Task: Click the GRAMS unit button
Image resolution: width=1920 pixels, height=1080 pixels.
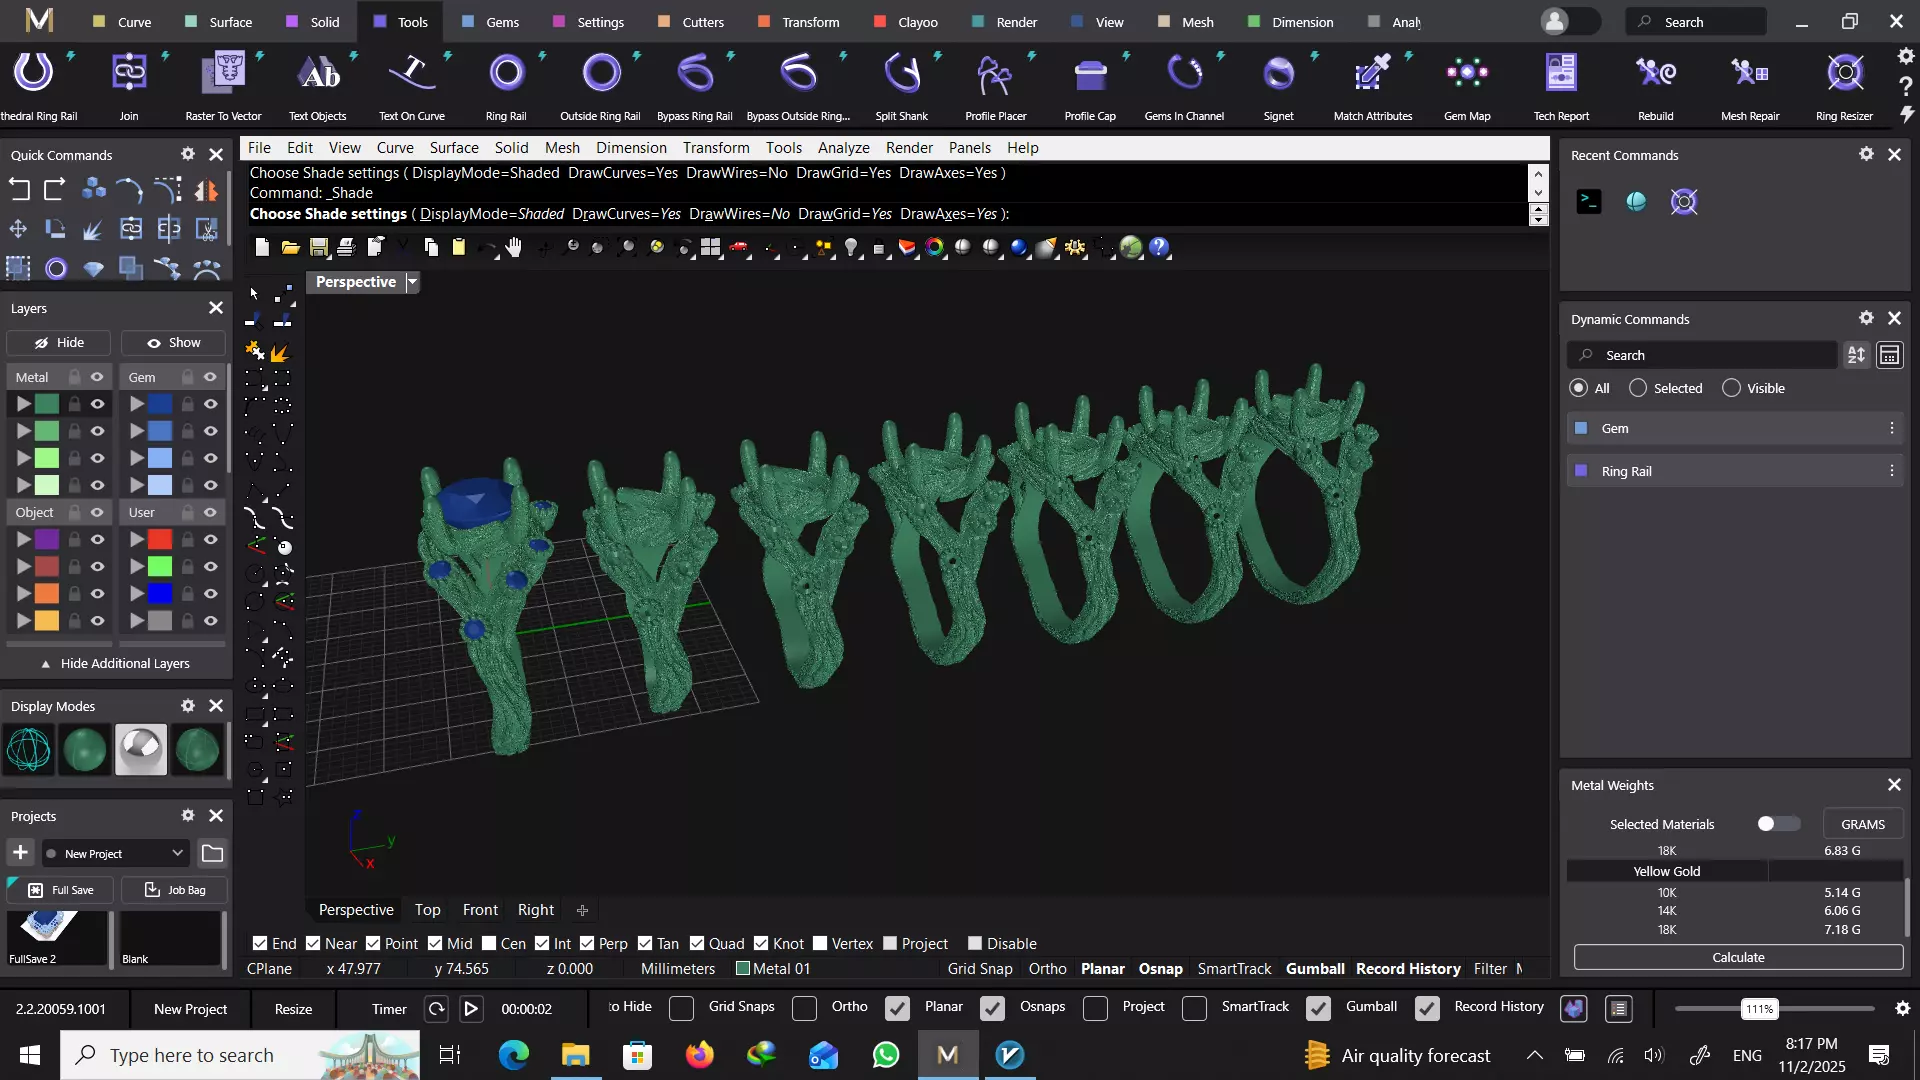Action: 1863,824
